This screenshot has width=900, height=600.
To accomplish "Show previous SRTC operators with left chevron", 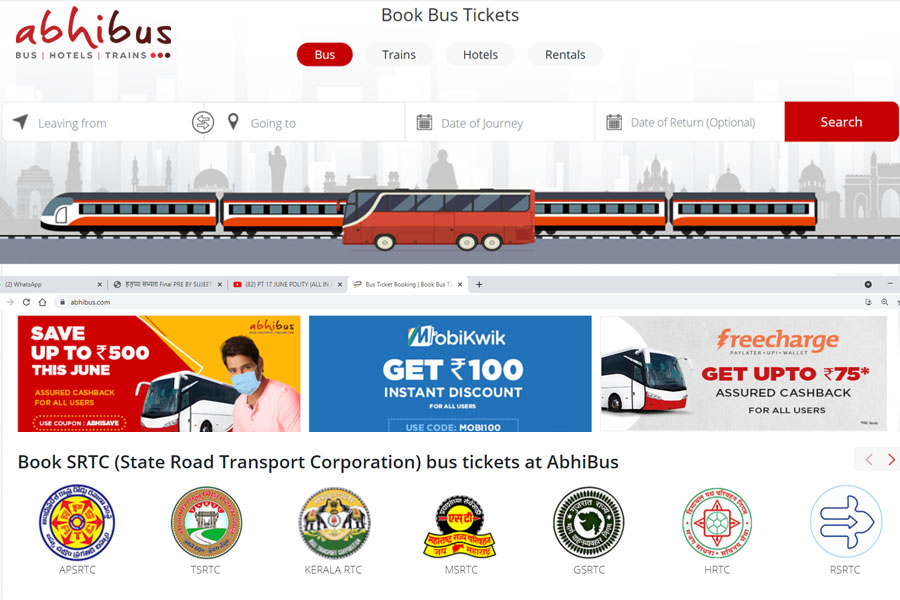I will point(869,459).
